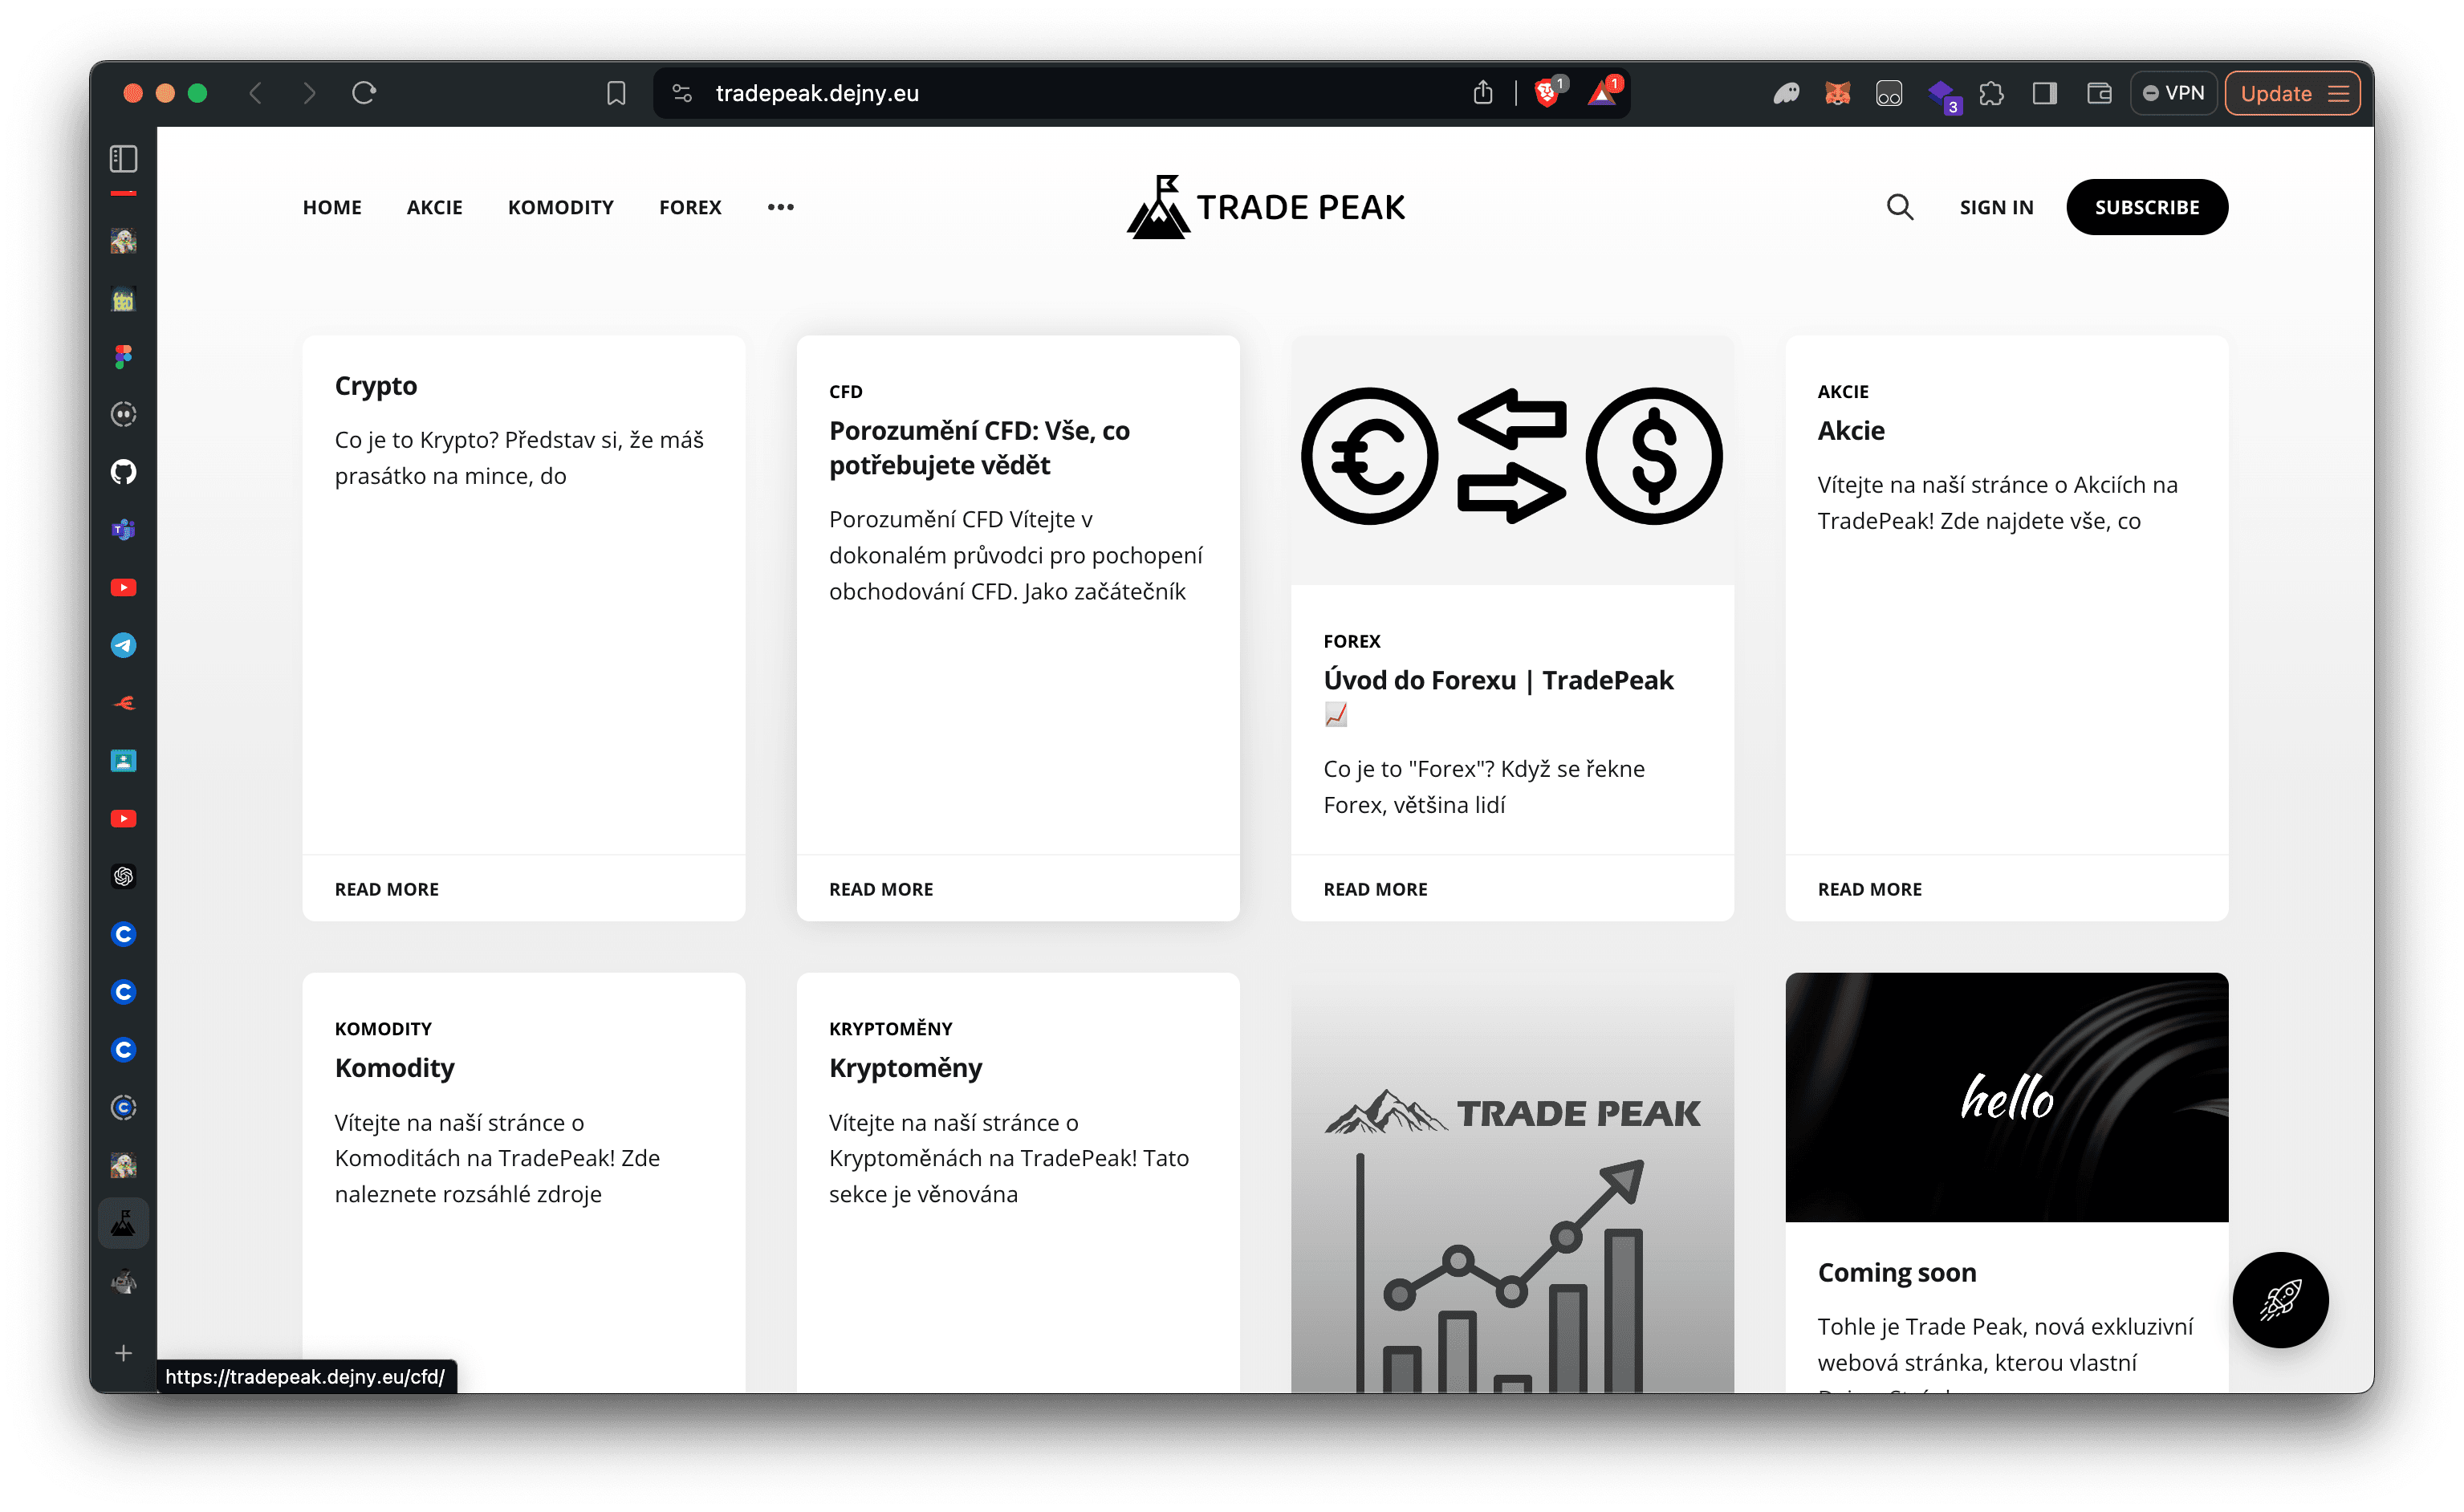Click the search magnifier on Trade Peak

coord(1900,207)
